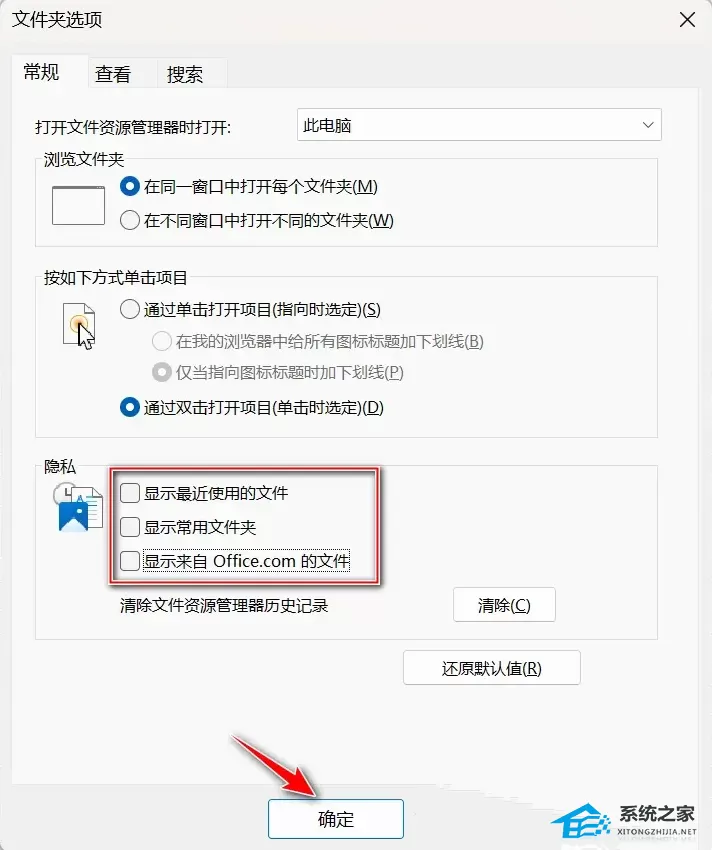Switch to the 查看 tab
The width and height of the screenshot is (712, 850).
tap(113, 74)
